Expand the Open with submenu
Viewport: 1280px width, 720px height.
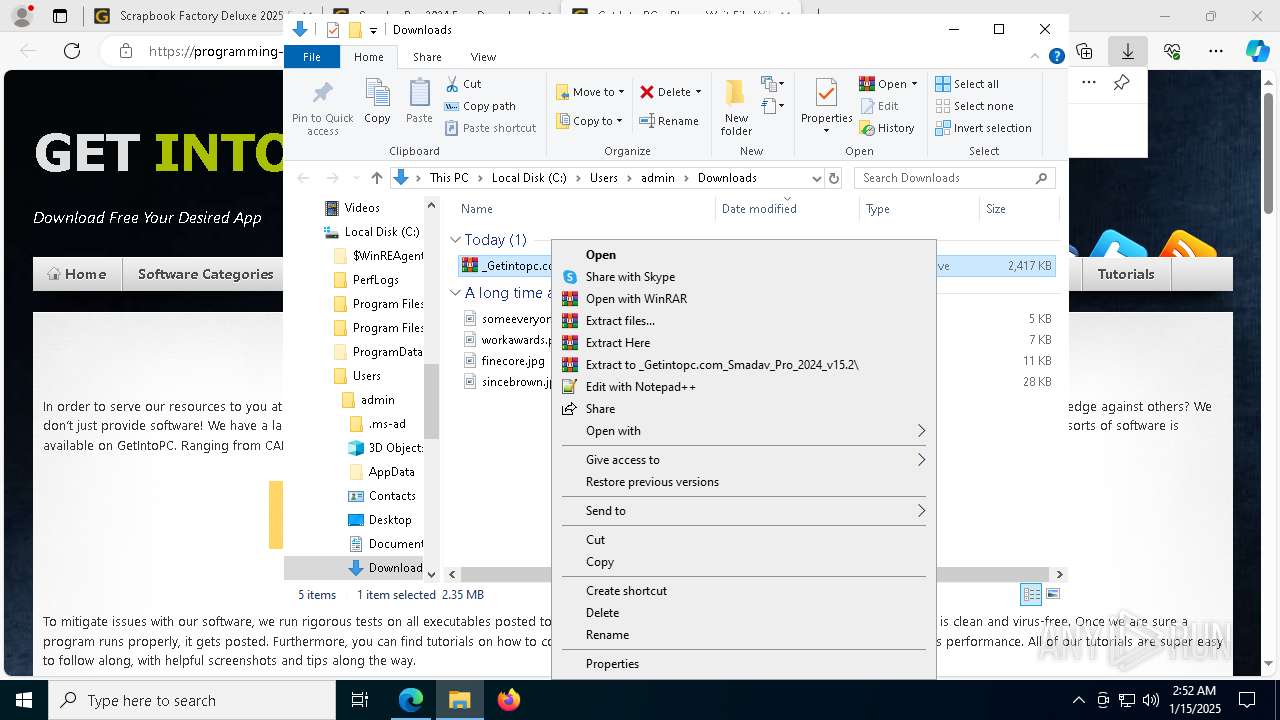(743, 431)
